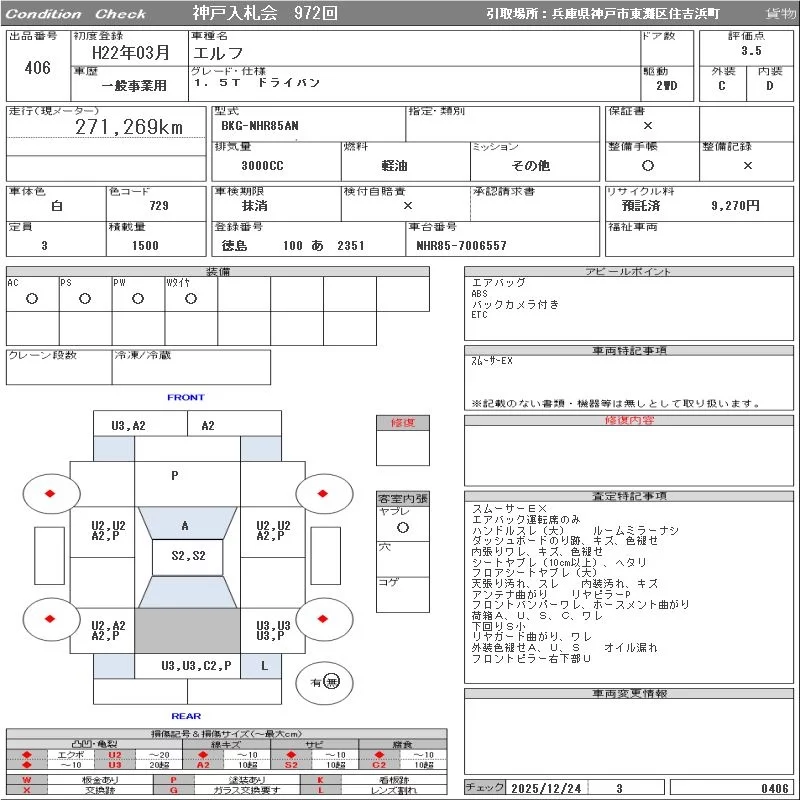This screenshot has height=800, width=800.
Task: Click the exterior grade C under 外装
Action: [721, 86]
